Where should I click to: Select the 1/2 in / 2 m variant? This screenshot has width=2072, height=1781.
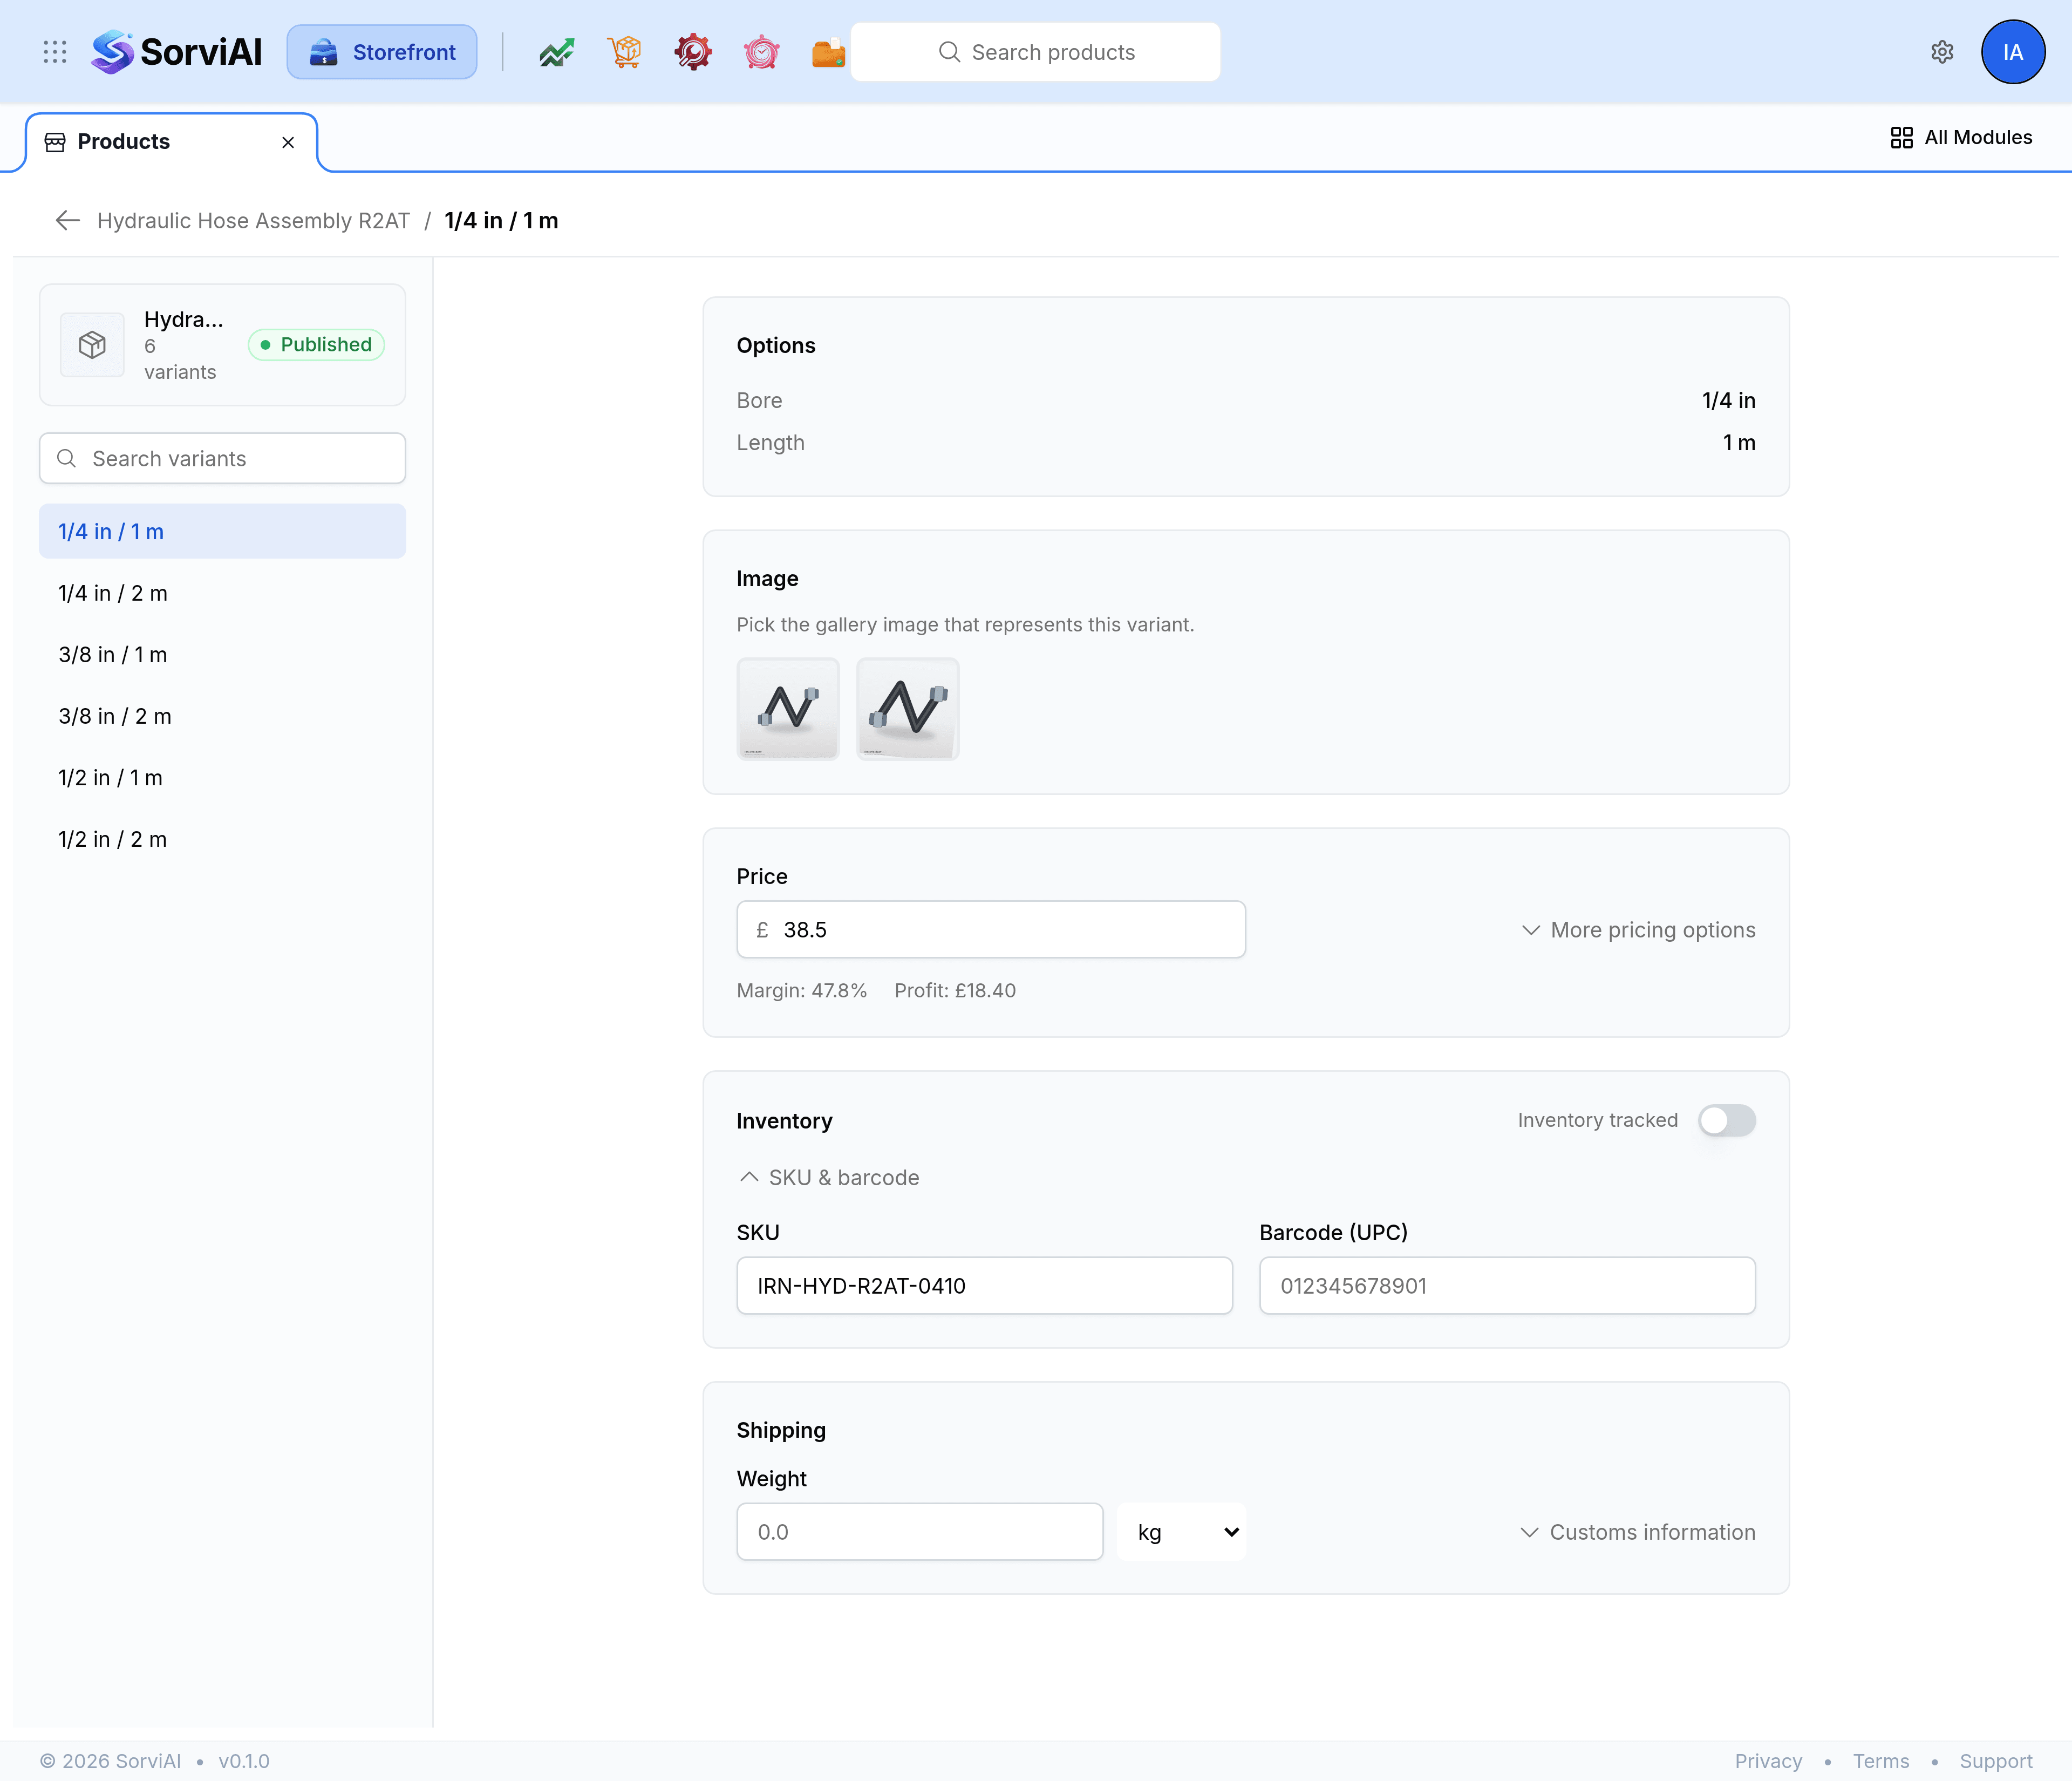(222, 839)
